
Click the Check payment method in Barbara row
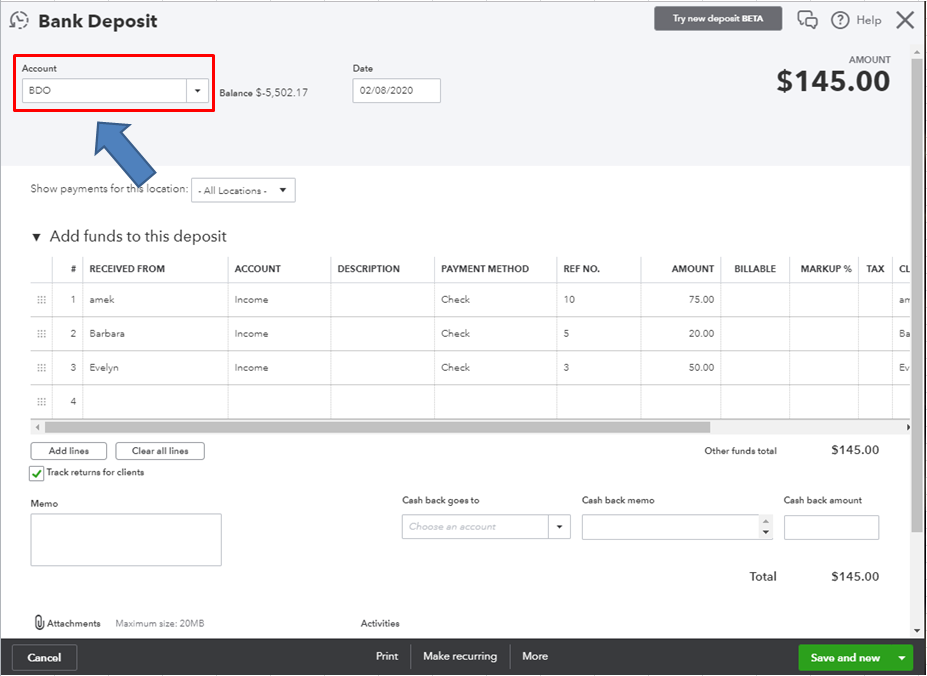coord(495,334)
